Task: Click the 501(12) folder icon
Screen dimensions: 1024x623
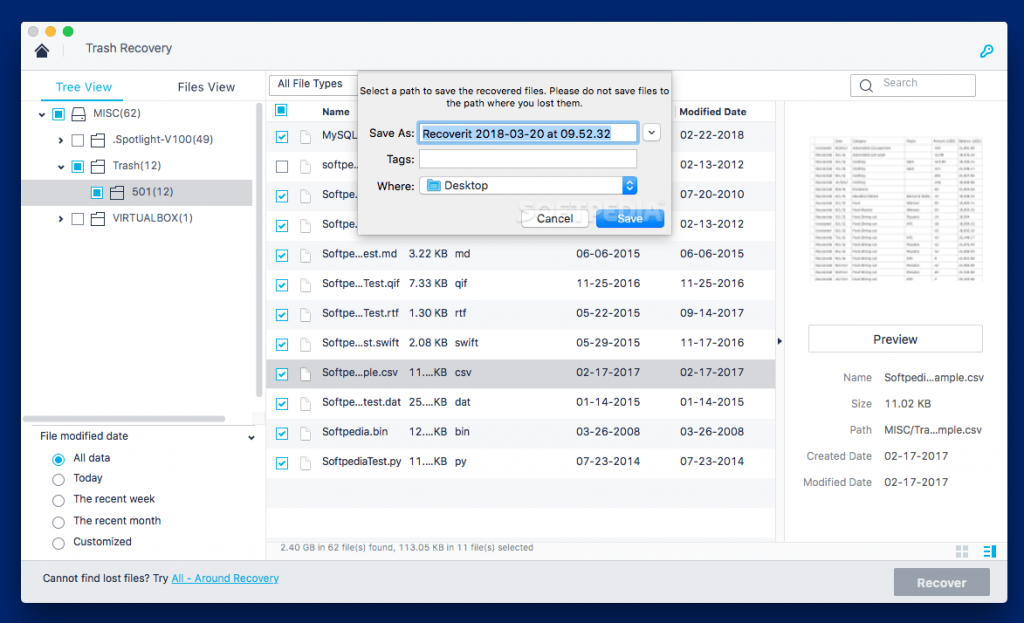Action: [118, 193]
